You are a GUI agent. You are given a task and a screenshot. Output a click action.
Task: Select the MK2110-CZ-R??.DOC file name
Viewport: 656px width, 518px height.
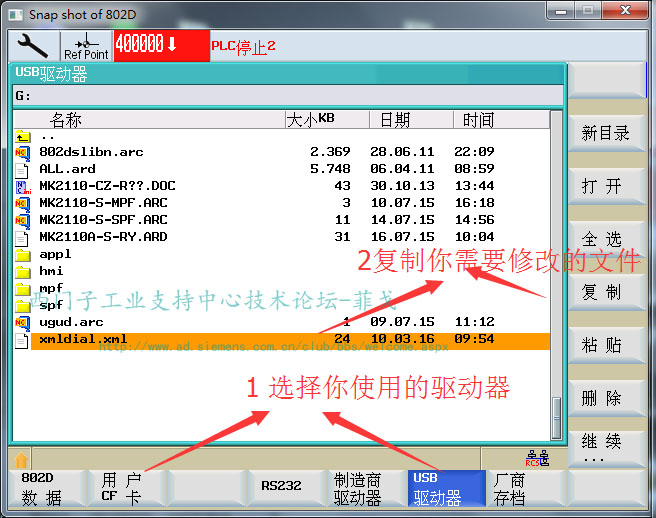pos(108,186)
